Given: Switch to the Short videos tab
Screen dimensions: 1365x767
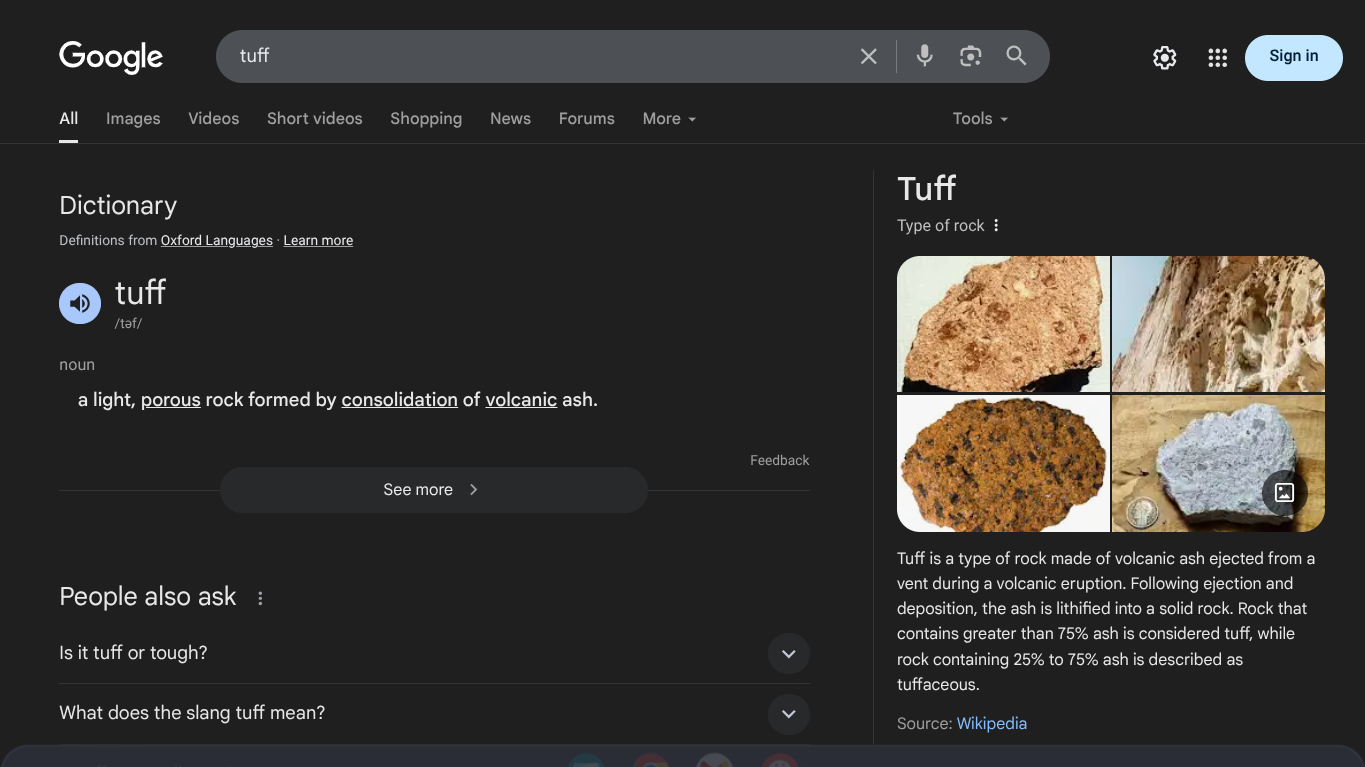Looking at the screenshot, I should pos(315,119).
